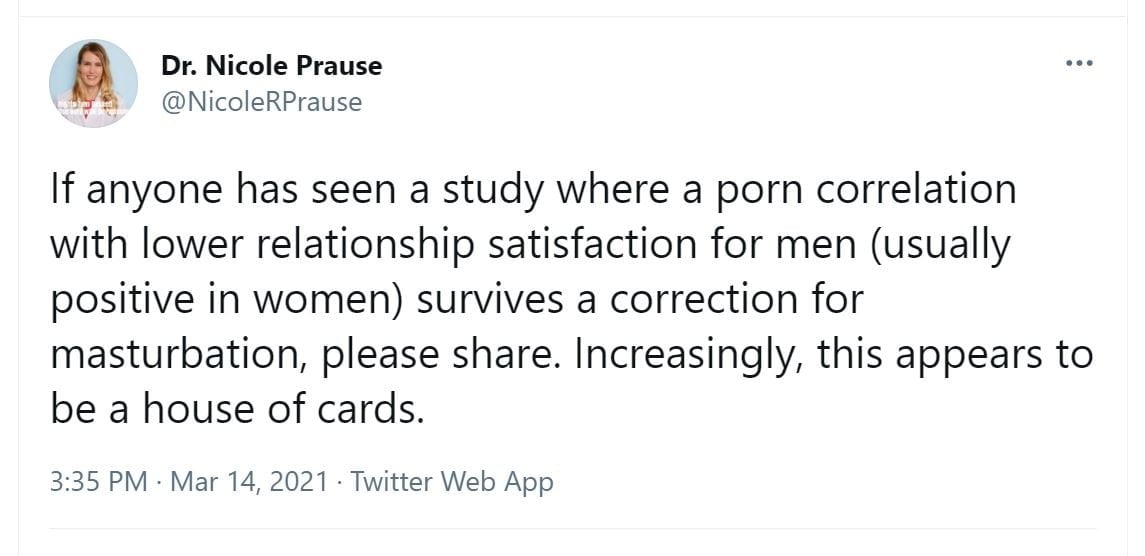The width and height of the screenshot is (1145, 556).
Task: Click the tweet line starting "If anyone has seen"
Action: pyautogui.click(x=532, y=190)
